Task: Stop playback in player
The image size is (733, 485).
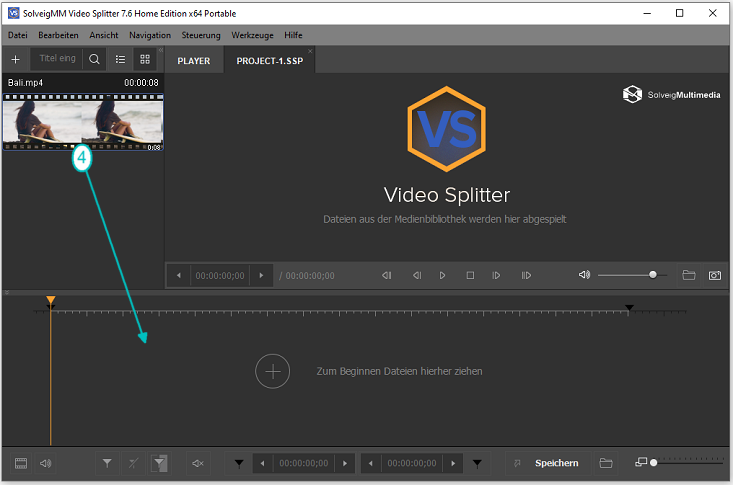Action: [x=470, y=275]
